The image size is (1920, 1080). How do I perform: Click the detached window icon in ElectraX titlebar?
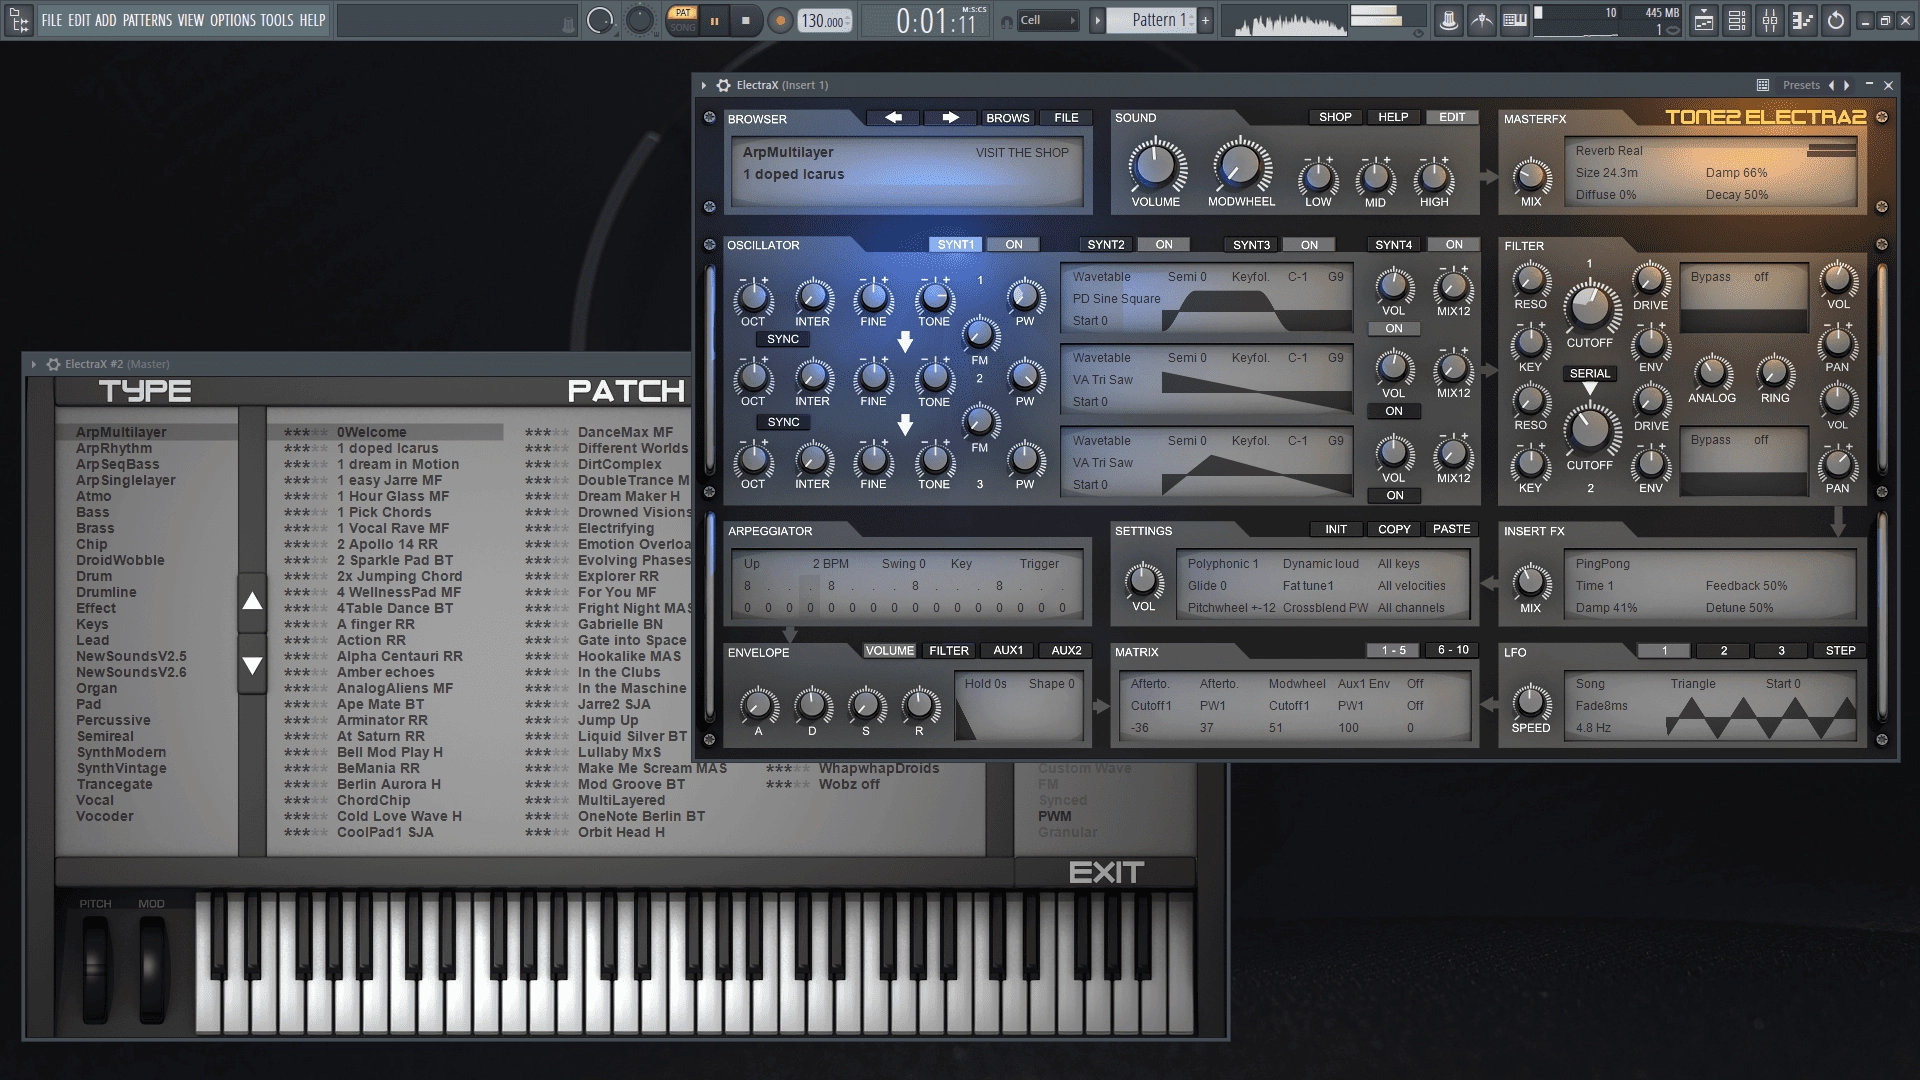coord(1763,85)
